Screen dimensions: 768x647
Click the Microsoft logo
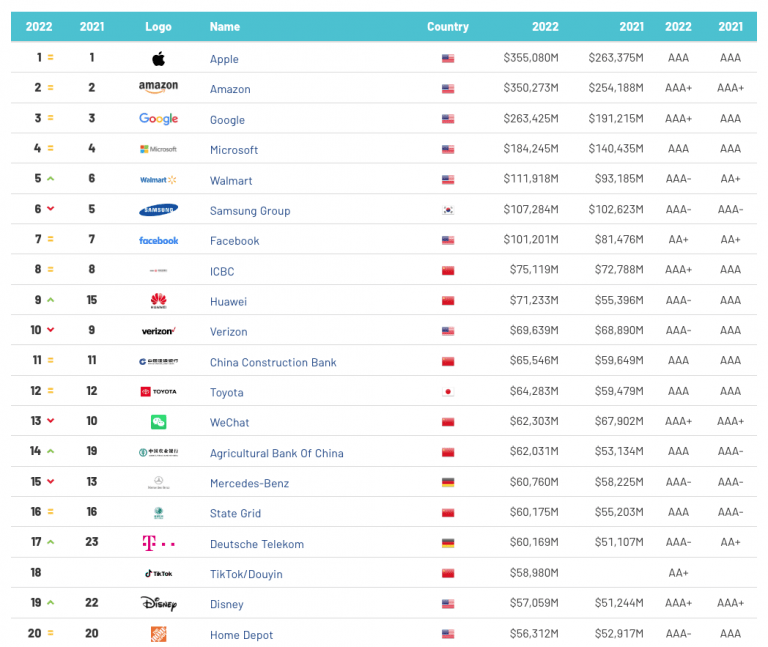coord(158,149)
